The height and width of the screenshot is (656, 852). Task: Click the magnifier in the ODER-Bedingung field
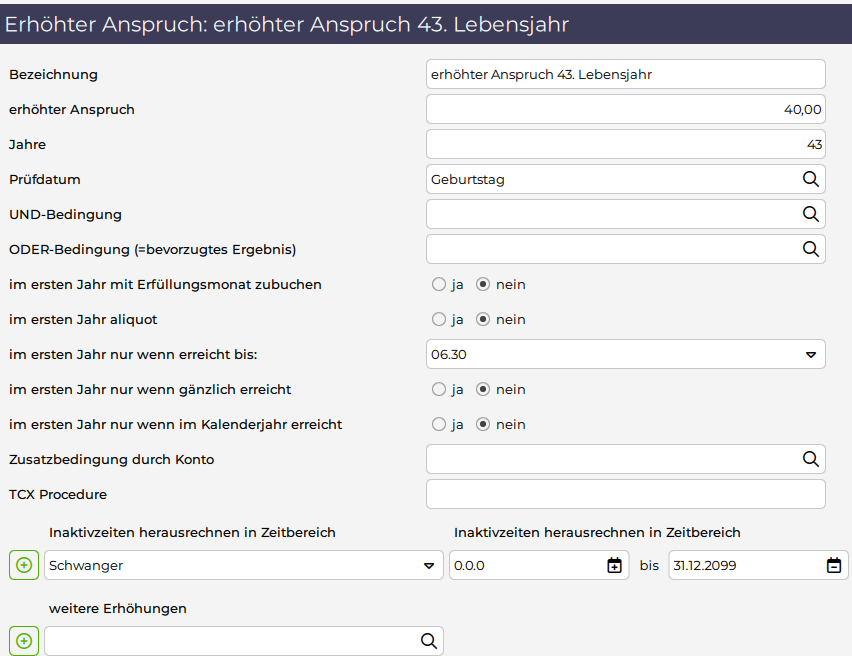810,249
